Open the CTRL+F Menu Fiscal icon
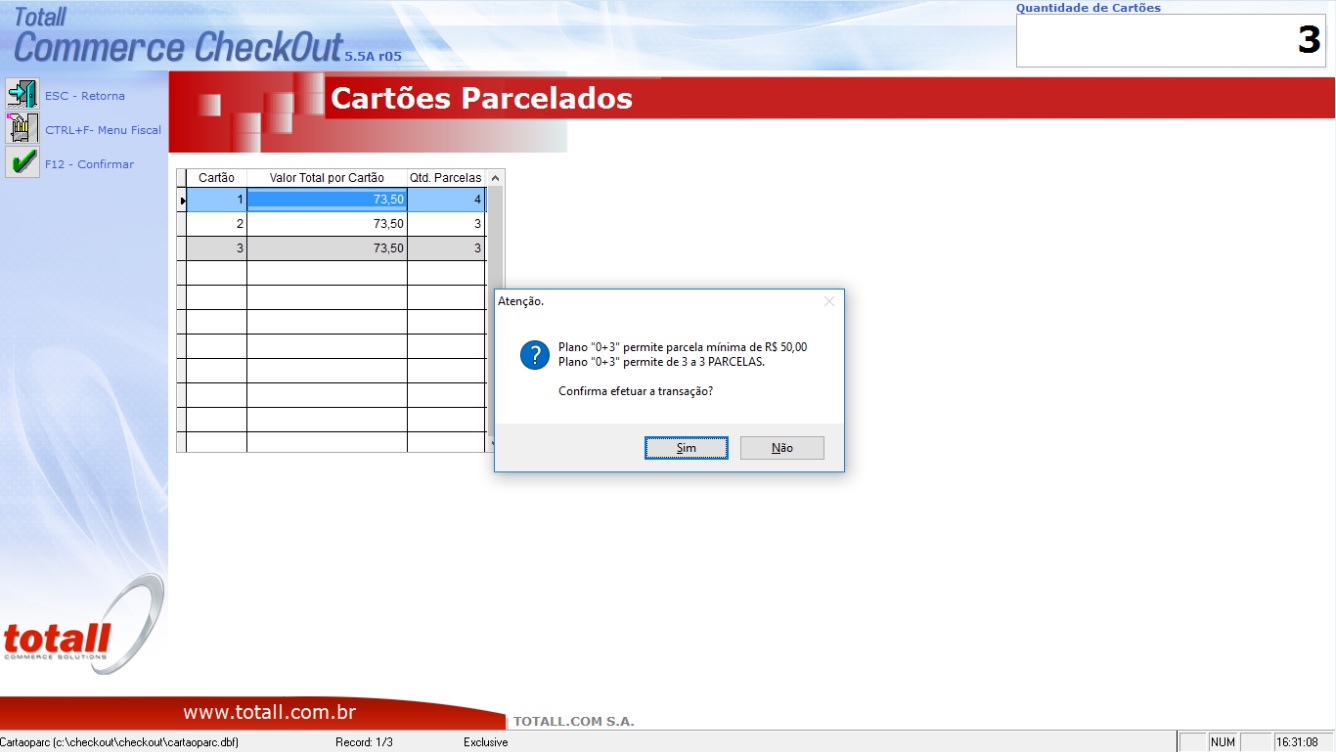 coord(22,129)
